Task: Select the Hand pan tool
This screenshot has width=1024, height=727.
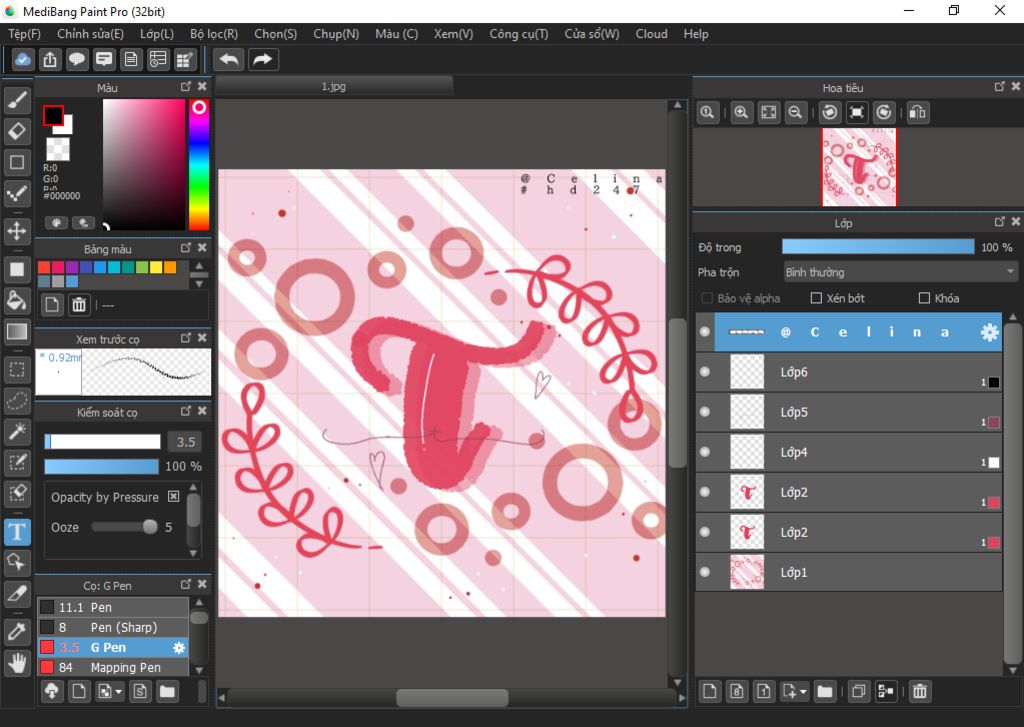Action: coord(18,663)
